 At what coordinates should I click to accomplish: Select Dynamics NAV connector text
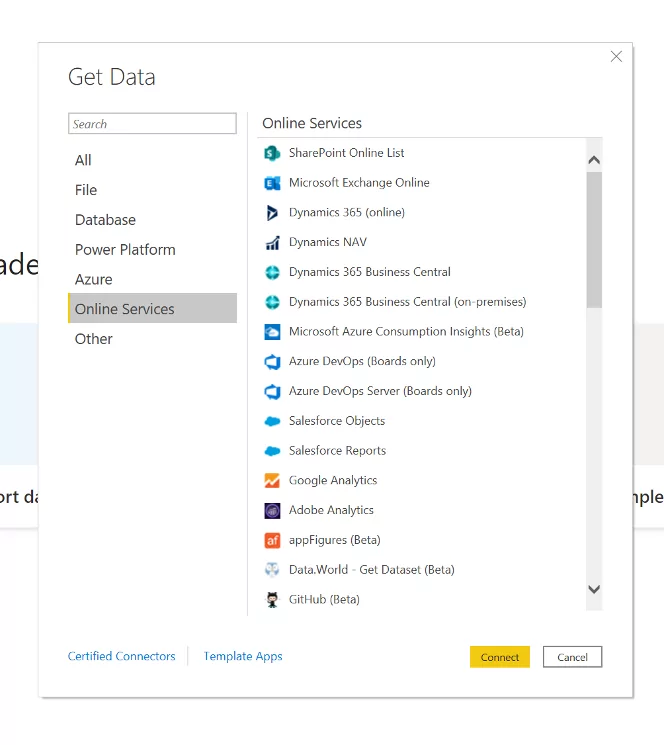click(328, 242)
